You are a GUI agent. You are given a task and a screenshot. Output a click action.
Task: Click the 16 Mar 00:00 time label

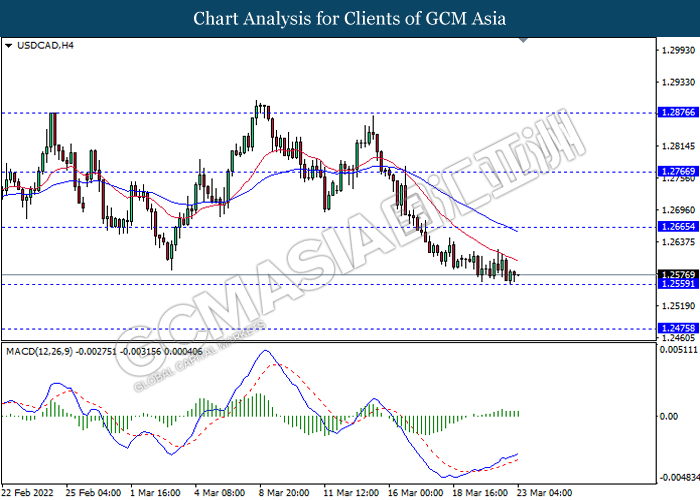point(416,493)
